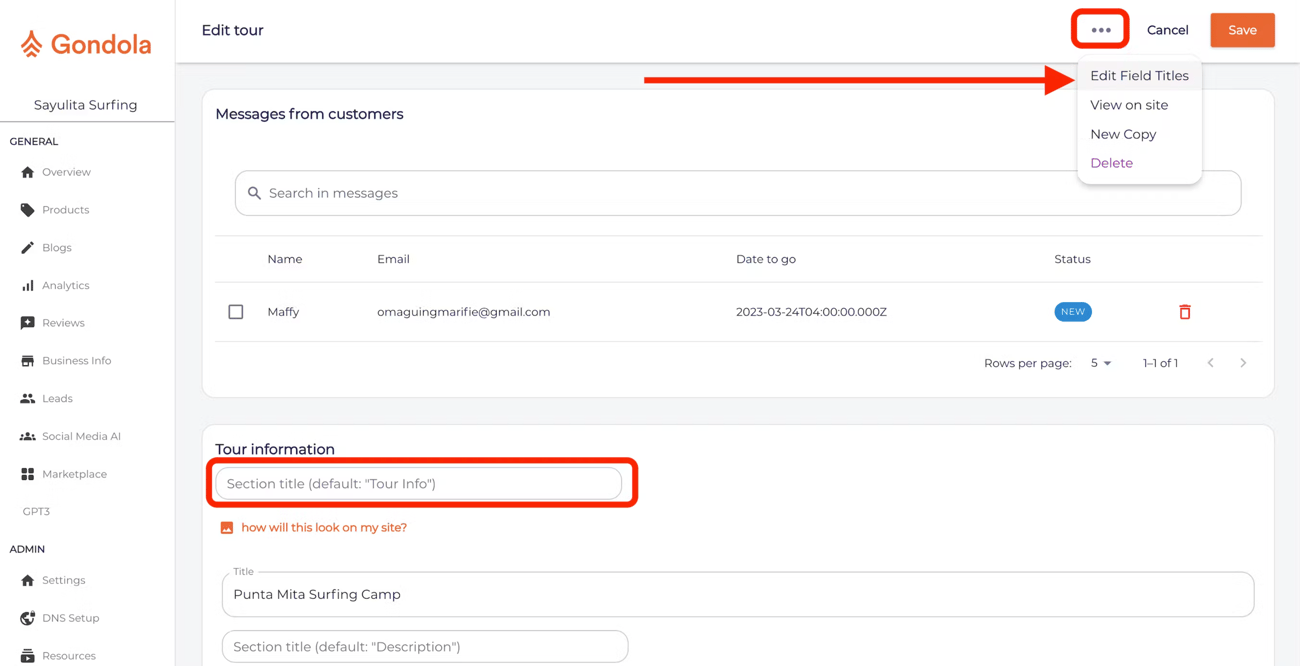1300x666 pixels.
Task: Click the Blogs pencil icon
Action: point(28,248)
